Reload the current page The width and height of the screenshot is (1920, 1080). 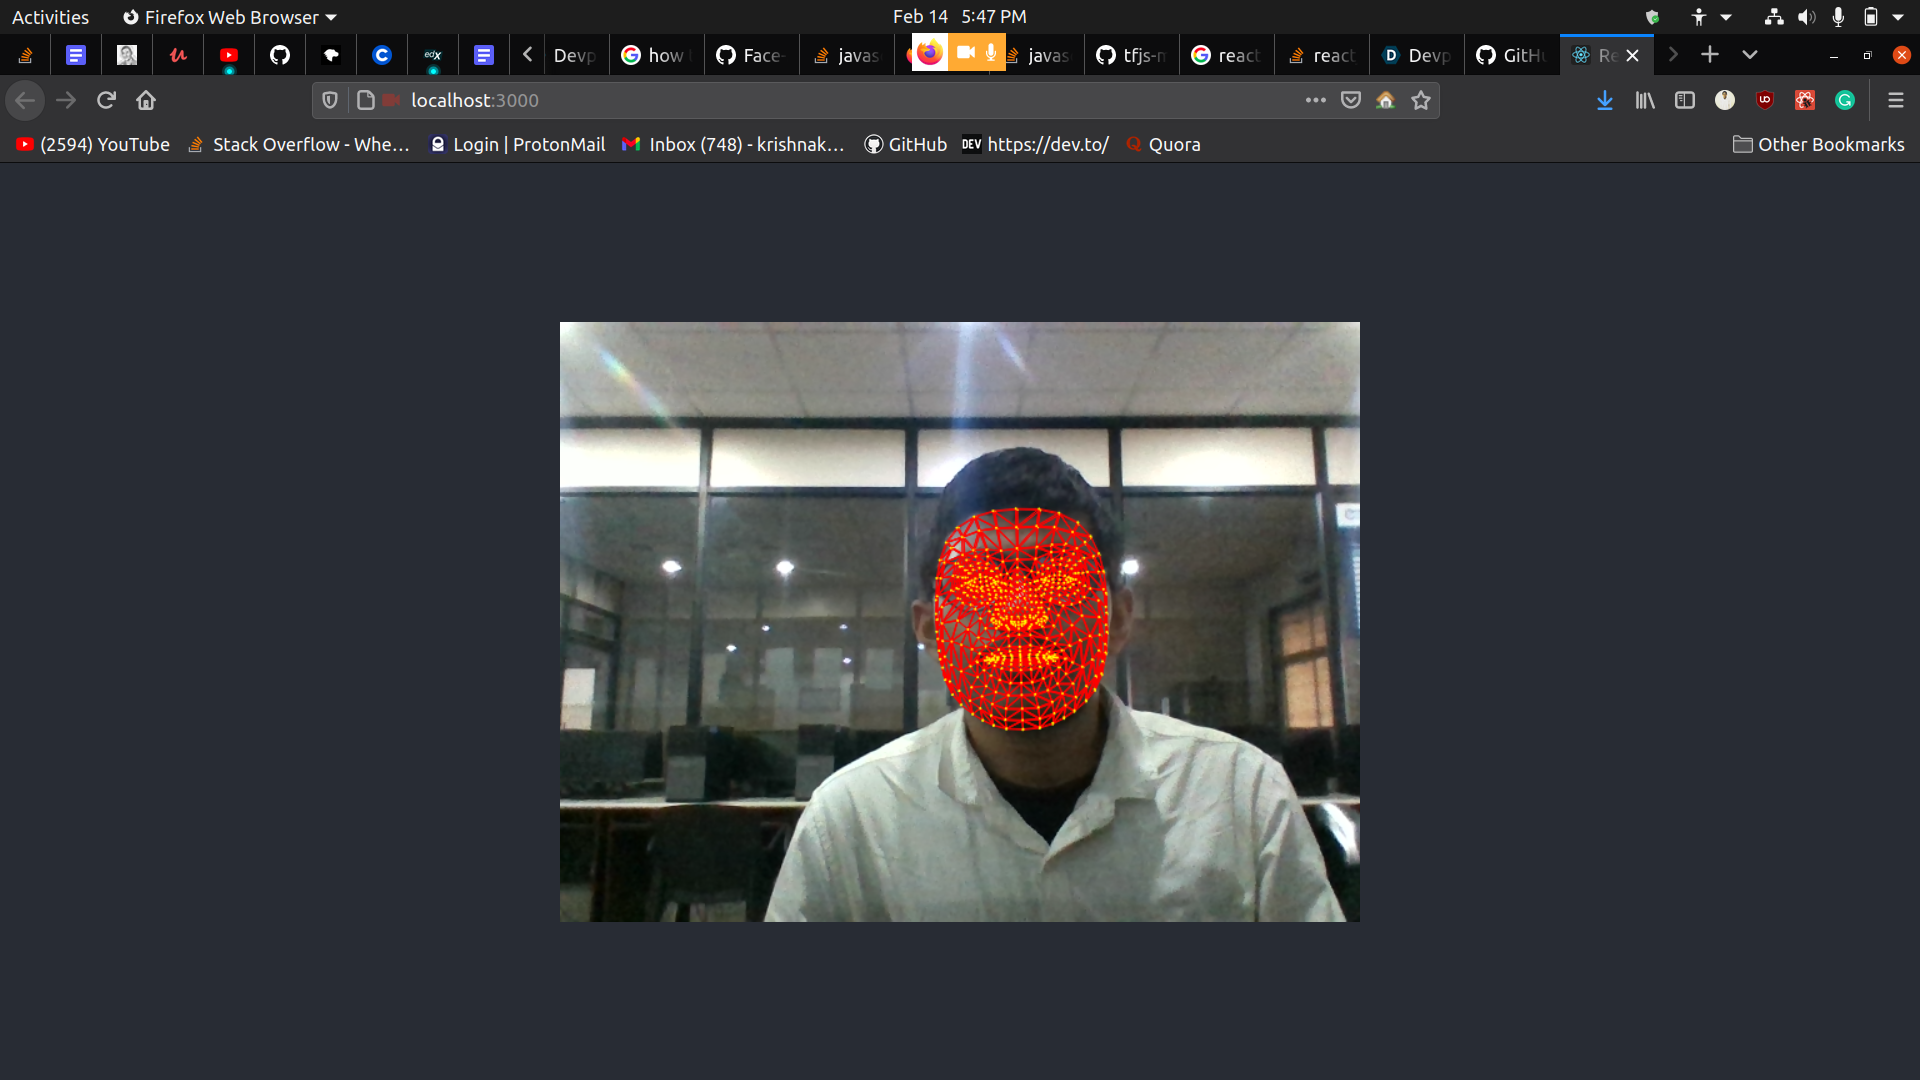point(106,100)
